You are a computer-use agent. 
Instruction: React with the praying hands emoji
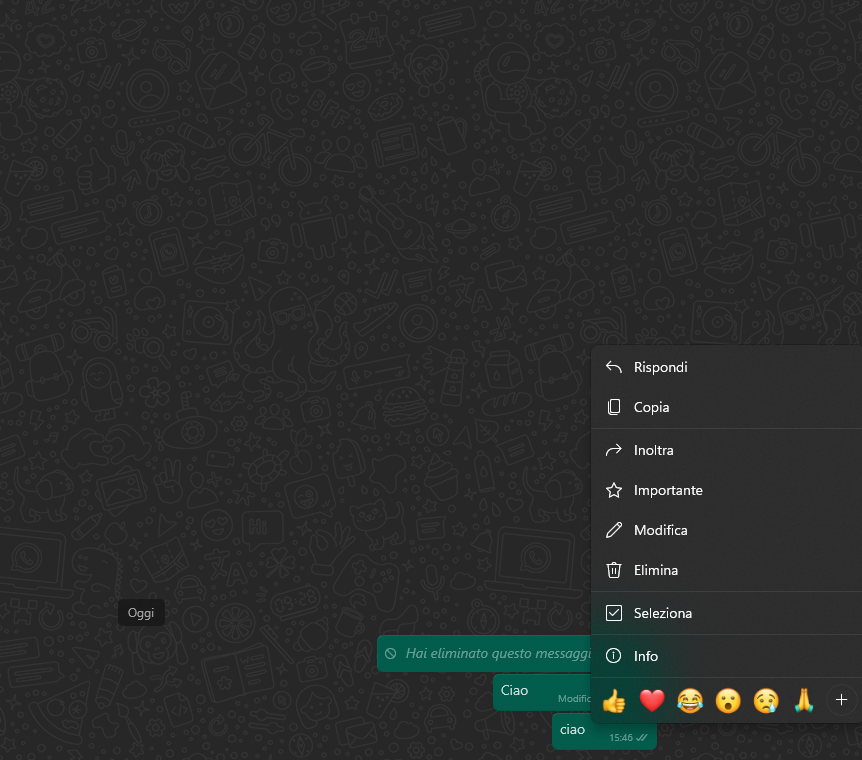pos(804,701)
